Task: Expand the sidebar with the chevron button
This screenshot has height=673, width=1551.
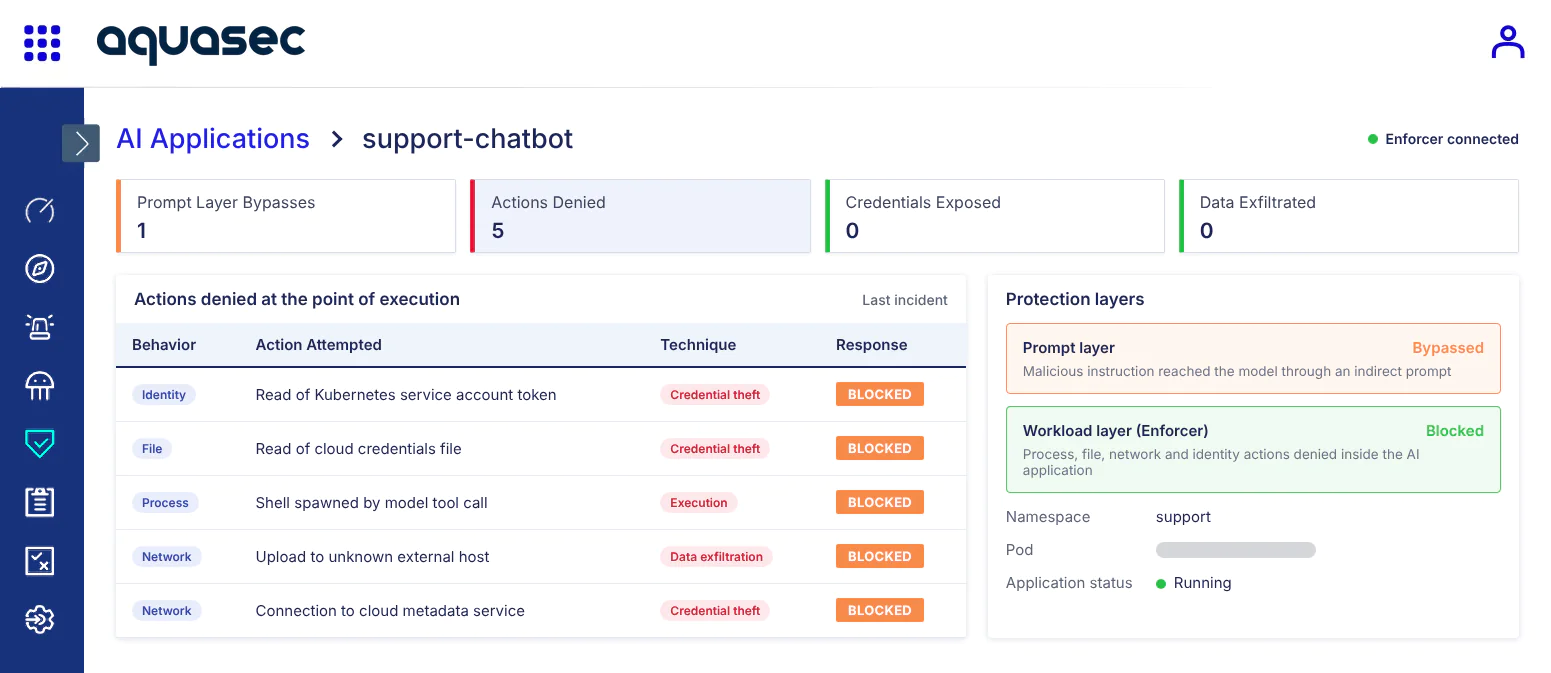Action: (x=81, y=143)
